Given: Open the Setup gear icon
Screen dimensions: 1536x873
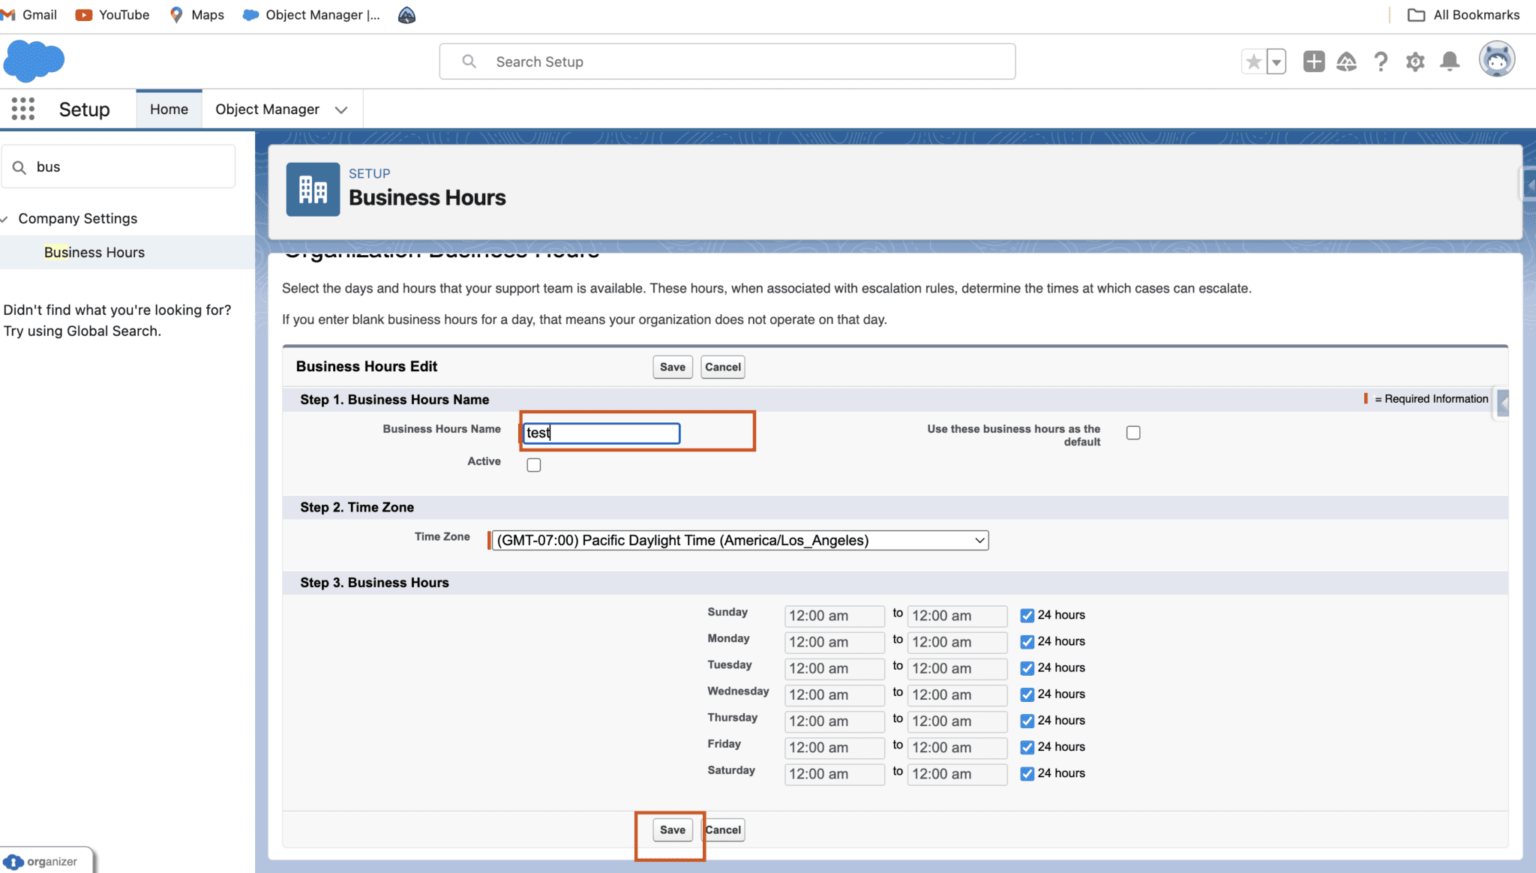Looking at the screenshot, I should (x=1415, y=62).
